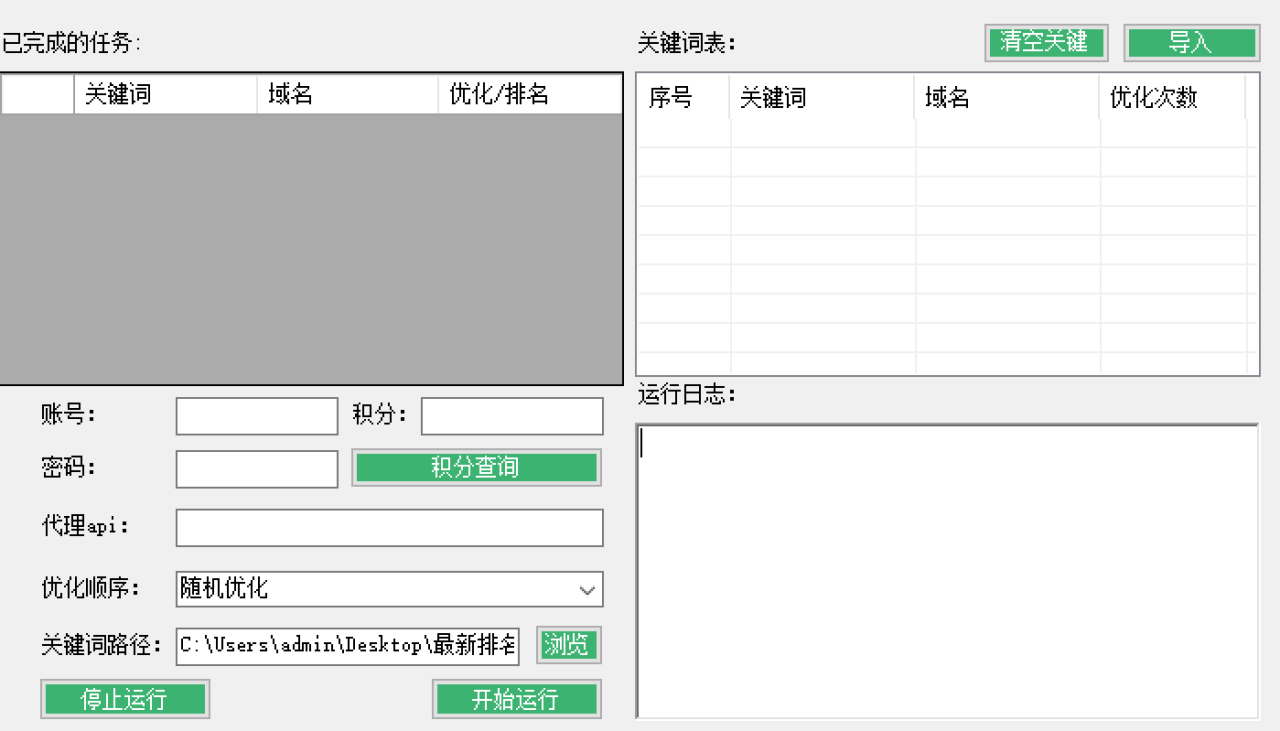
Task: Select the 随机优化 combo box
Action: [375, 589]
